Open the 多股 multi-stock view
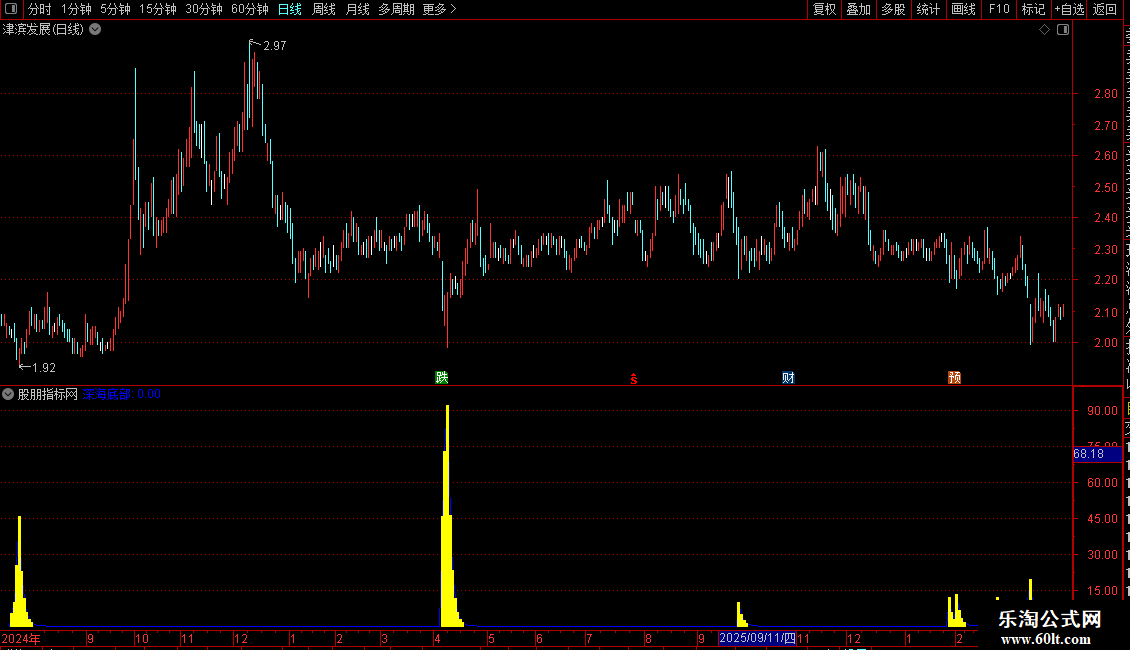Viewport: 1130px width, 650px height. [x=893, y=9]
